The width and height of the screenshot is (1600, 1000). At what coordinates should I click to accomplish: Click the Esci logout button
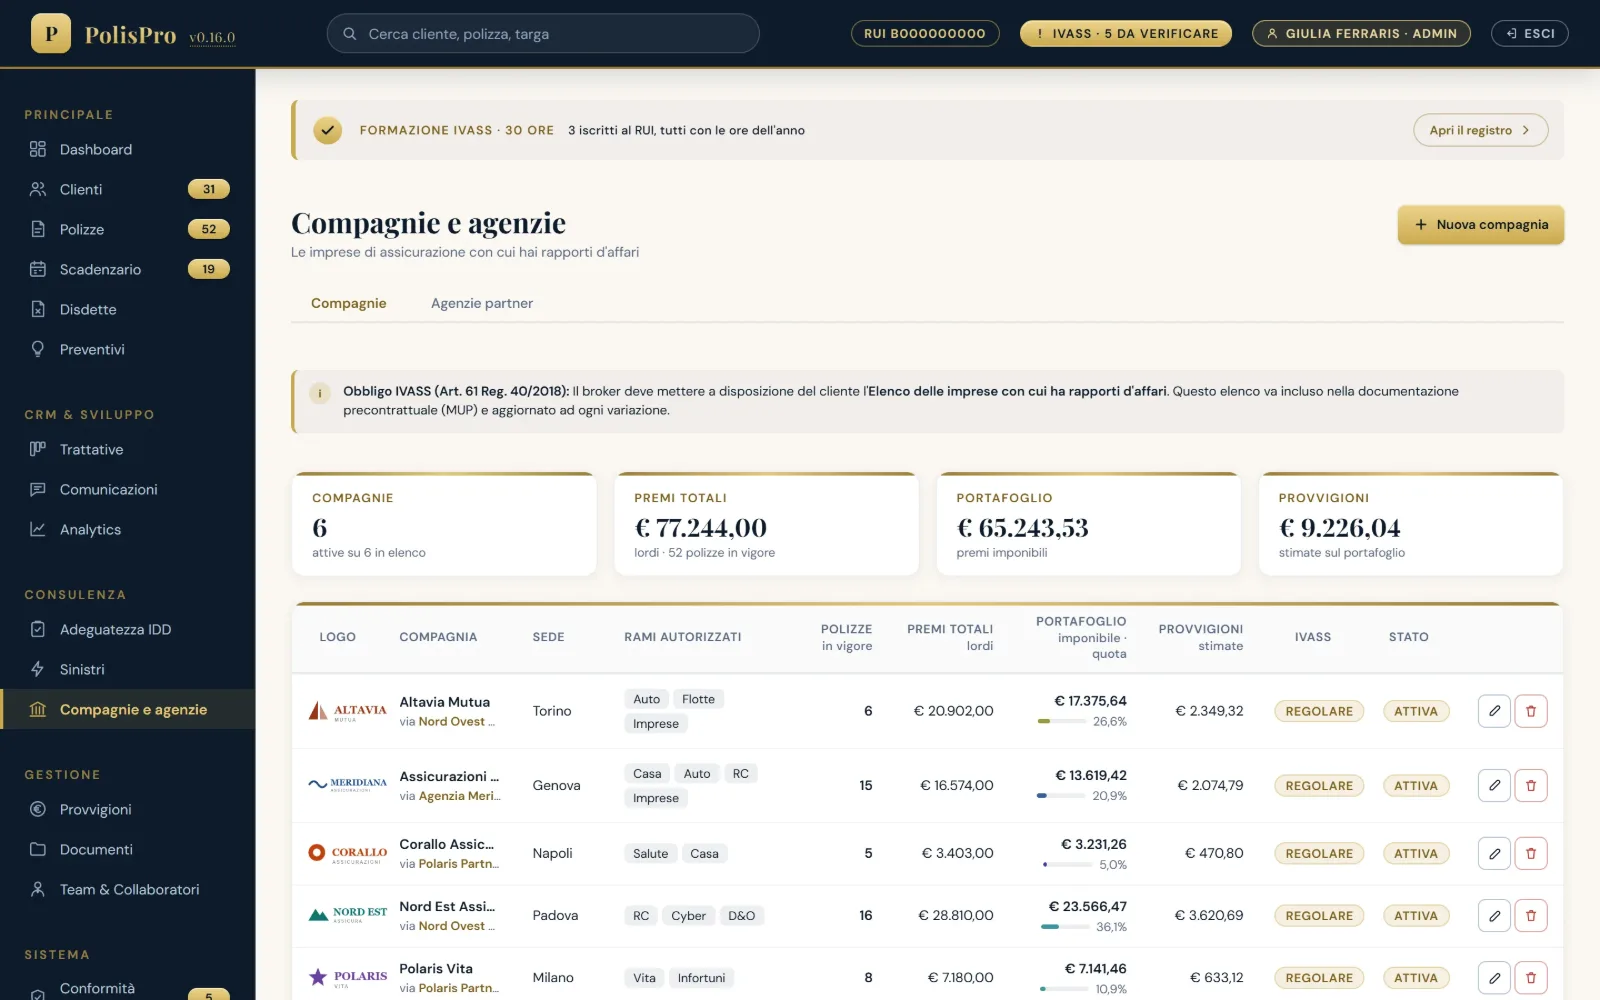pyautogui.click(x=1530, y=33)
